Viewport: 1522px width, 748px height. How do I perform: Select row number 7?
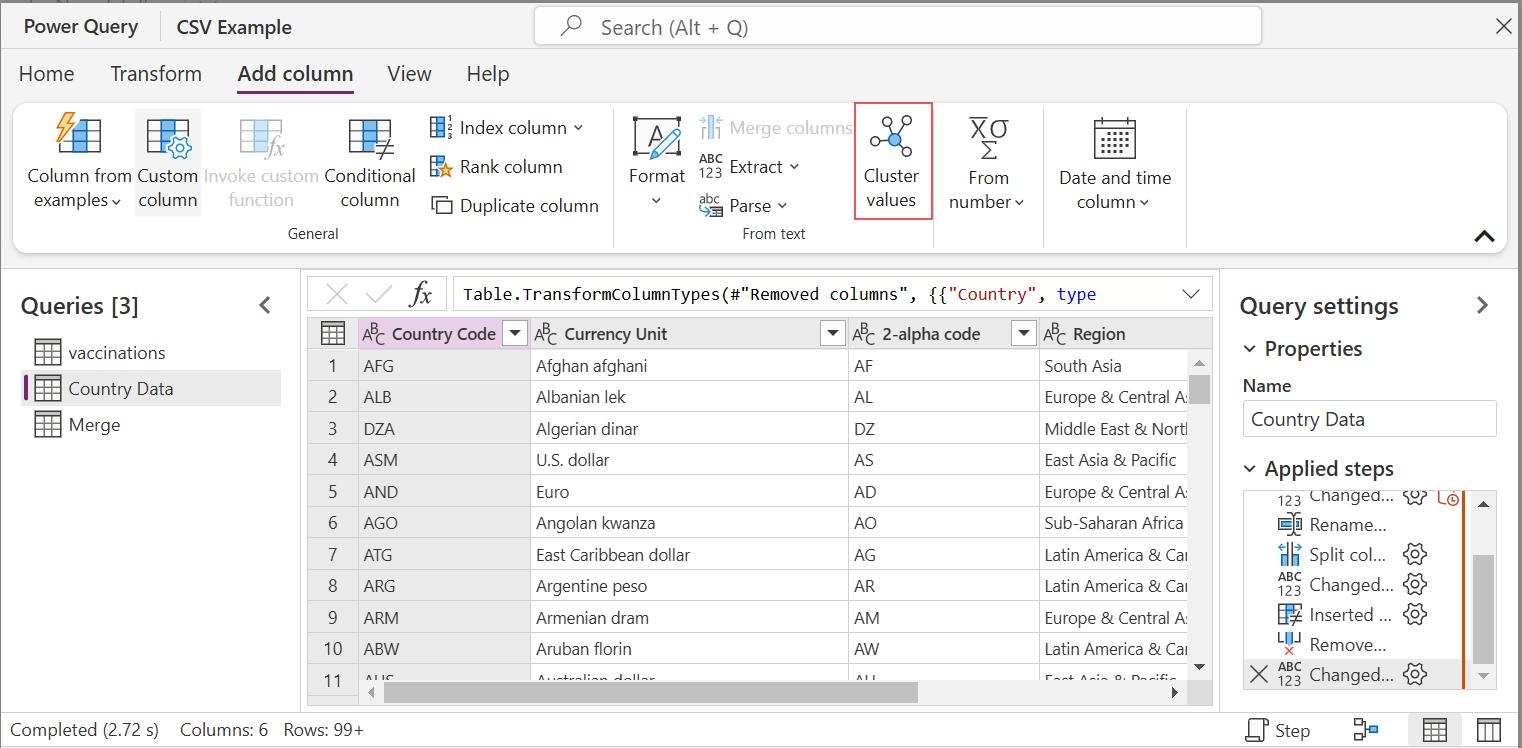(x=333, y=555)
